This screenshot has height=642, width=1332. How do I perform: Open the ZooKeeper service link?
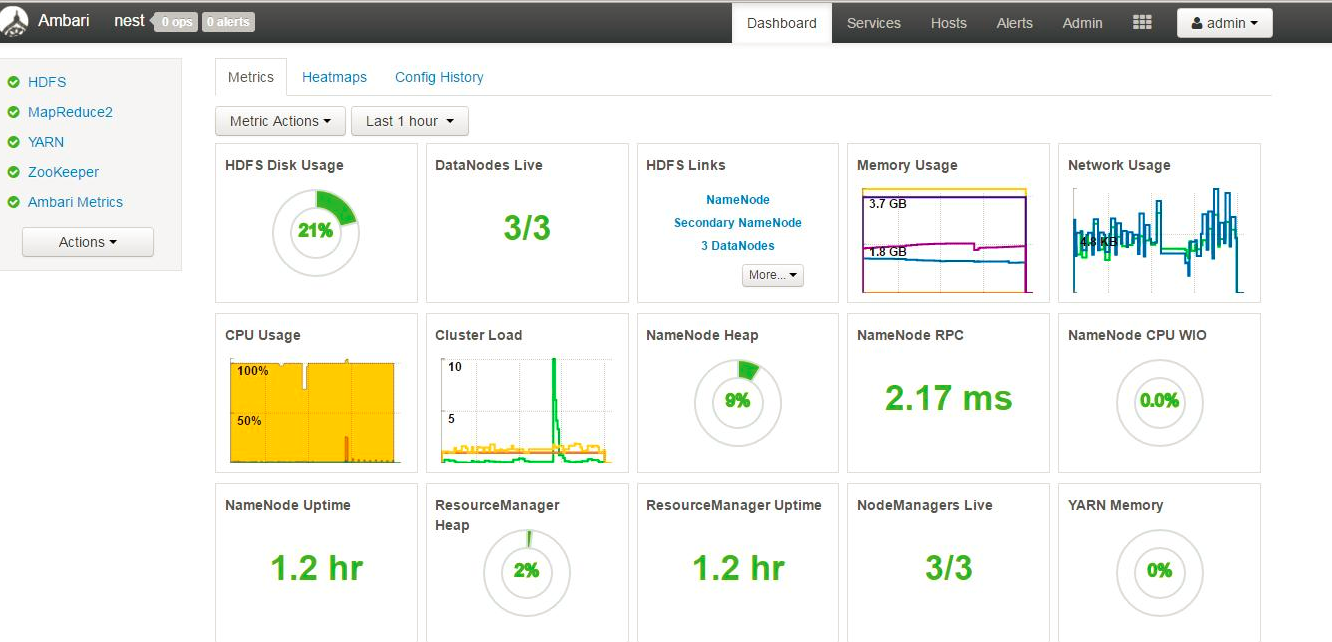tap(63, 172)
